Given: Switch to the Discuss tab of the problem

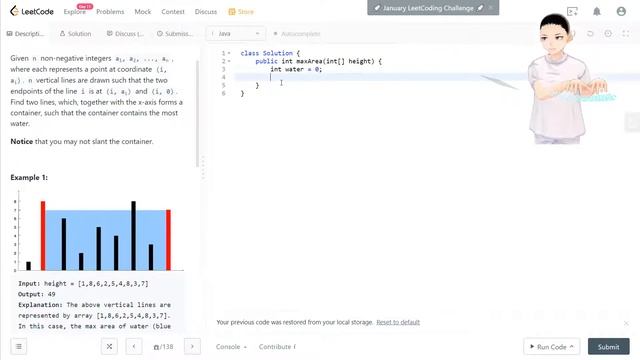Looking at the screenshot, I should click(125, 33).
